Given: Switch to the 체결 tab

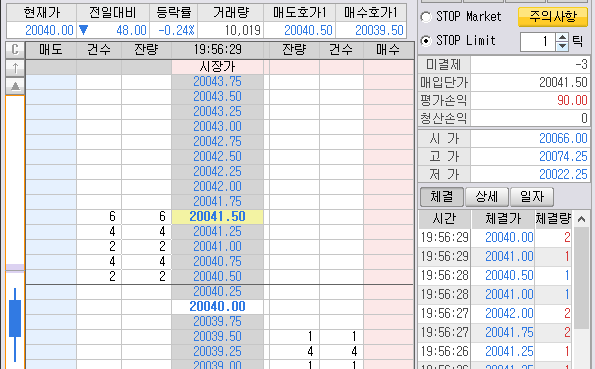Looking at the screenshot, I should pos(442,197).
